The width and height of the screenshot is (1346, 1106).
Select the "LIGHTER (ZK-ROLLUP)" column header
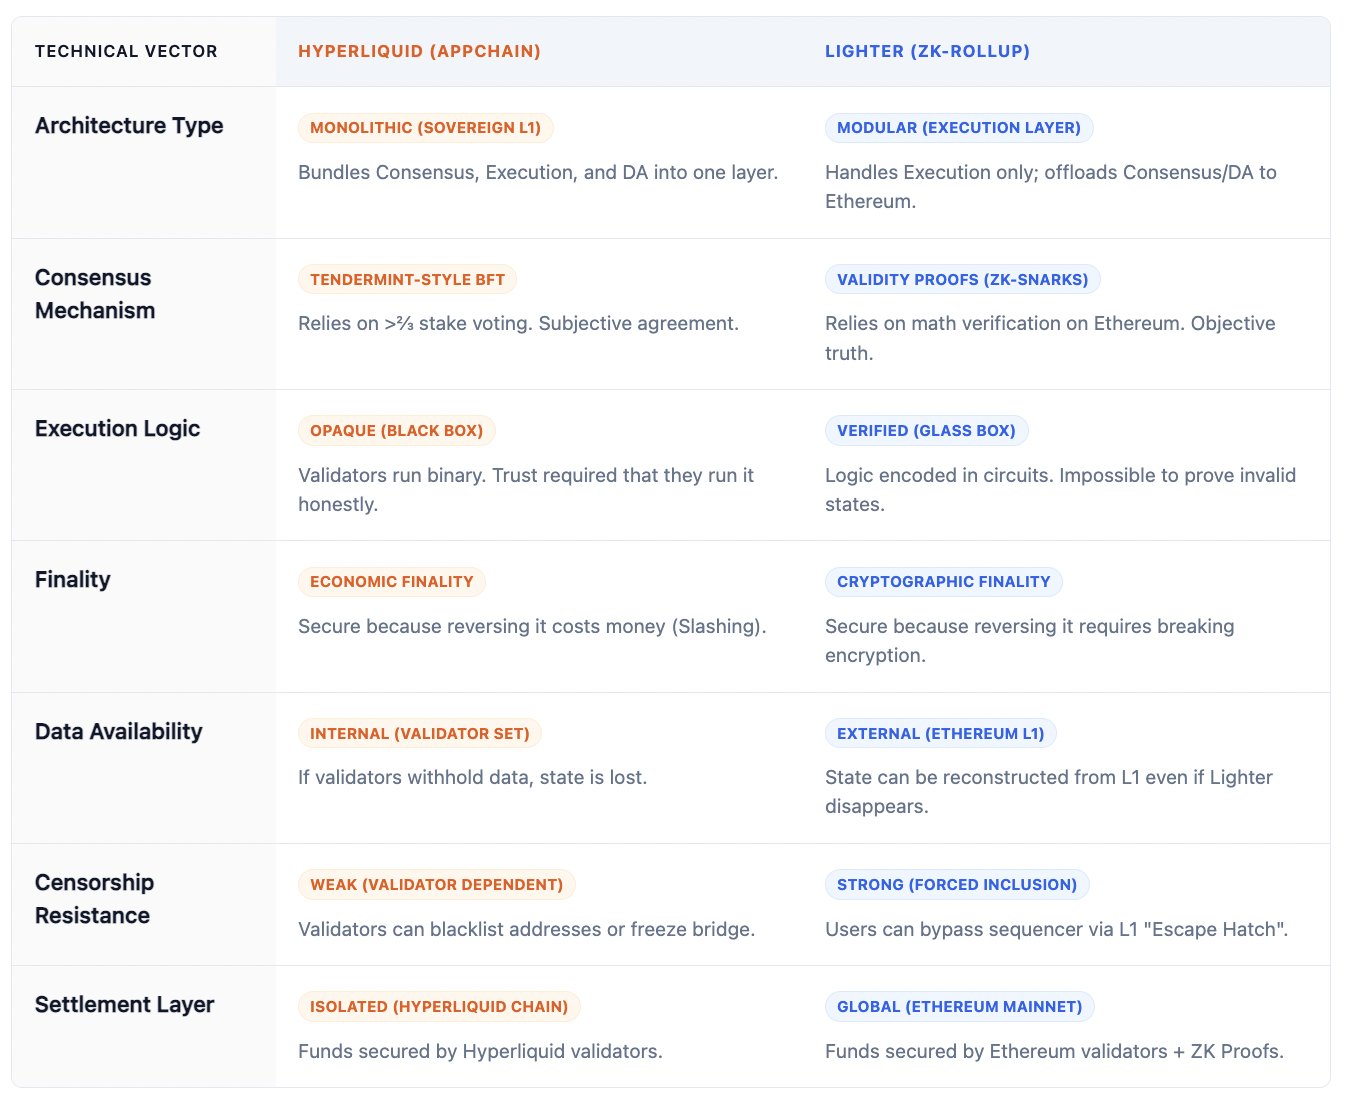pos(927,51)
